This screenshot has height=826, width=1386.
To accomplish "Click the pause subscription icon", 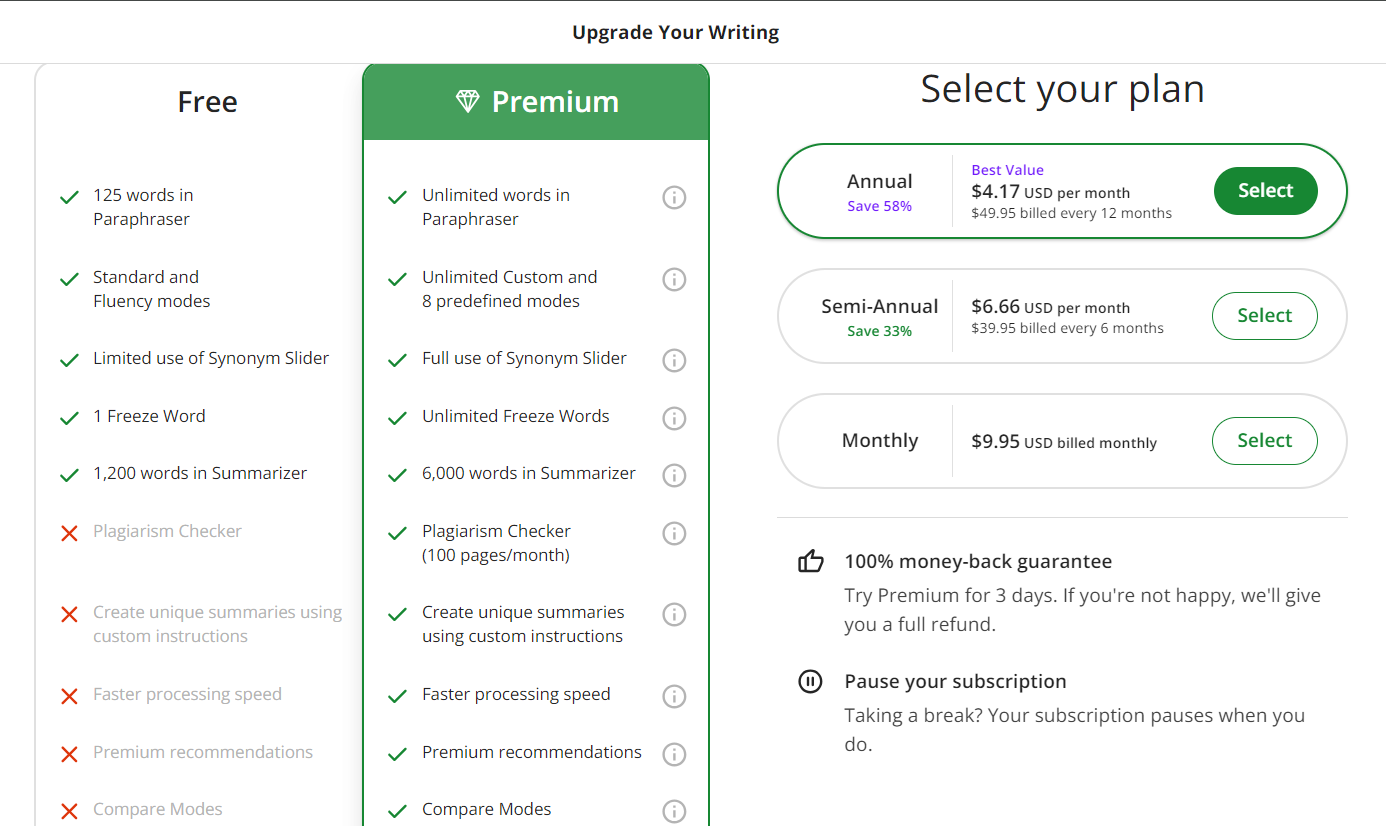I will pyautogui.click(x=810, y=682).
